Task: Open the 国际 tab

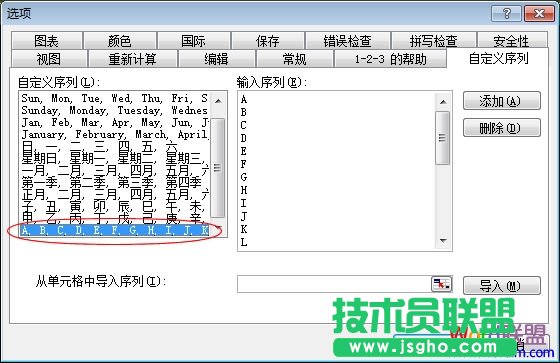Action: (194, 40)
